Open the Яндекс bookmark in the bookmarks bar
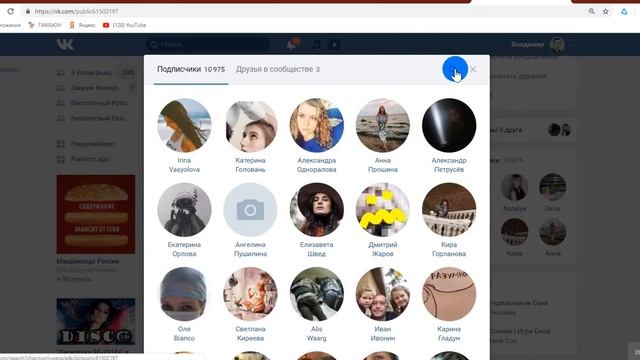The height and width of the screenshot is (360, 640). (x=82, y=25)
